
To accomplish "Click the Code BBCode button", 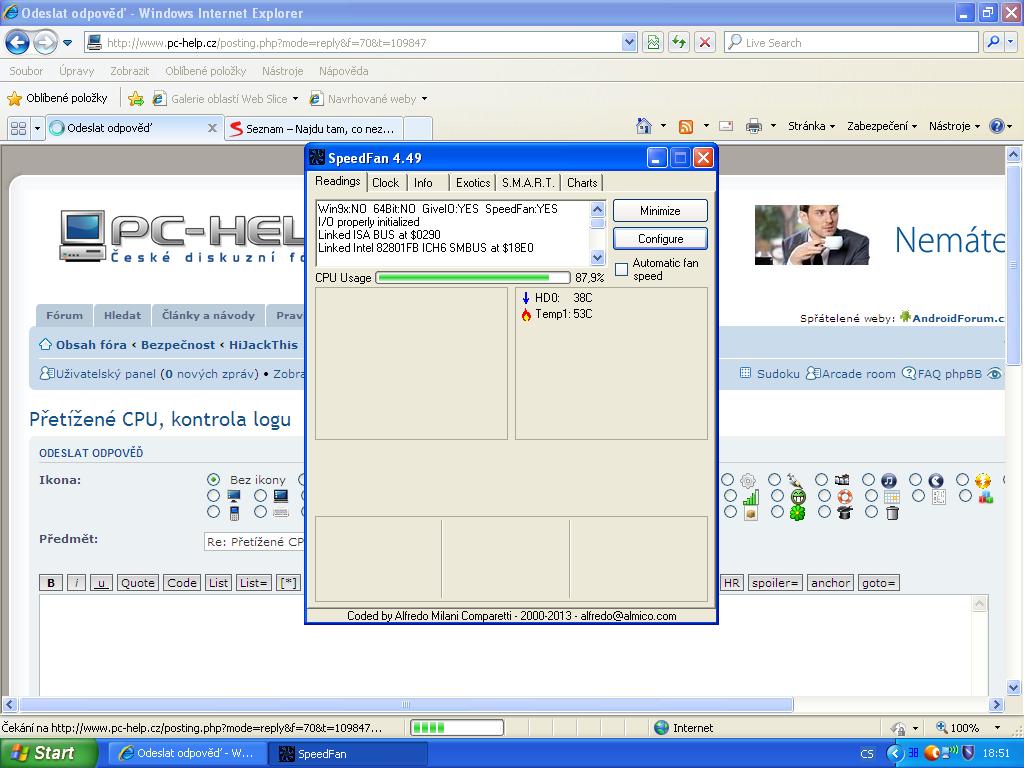I will (x=182, y=583).
